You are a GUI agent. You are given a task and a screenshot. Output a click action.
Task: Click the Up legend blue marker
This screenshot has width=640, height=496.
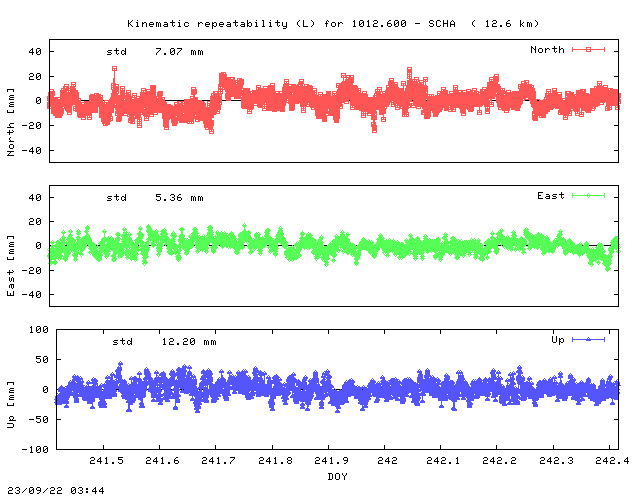pos(588,340)
